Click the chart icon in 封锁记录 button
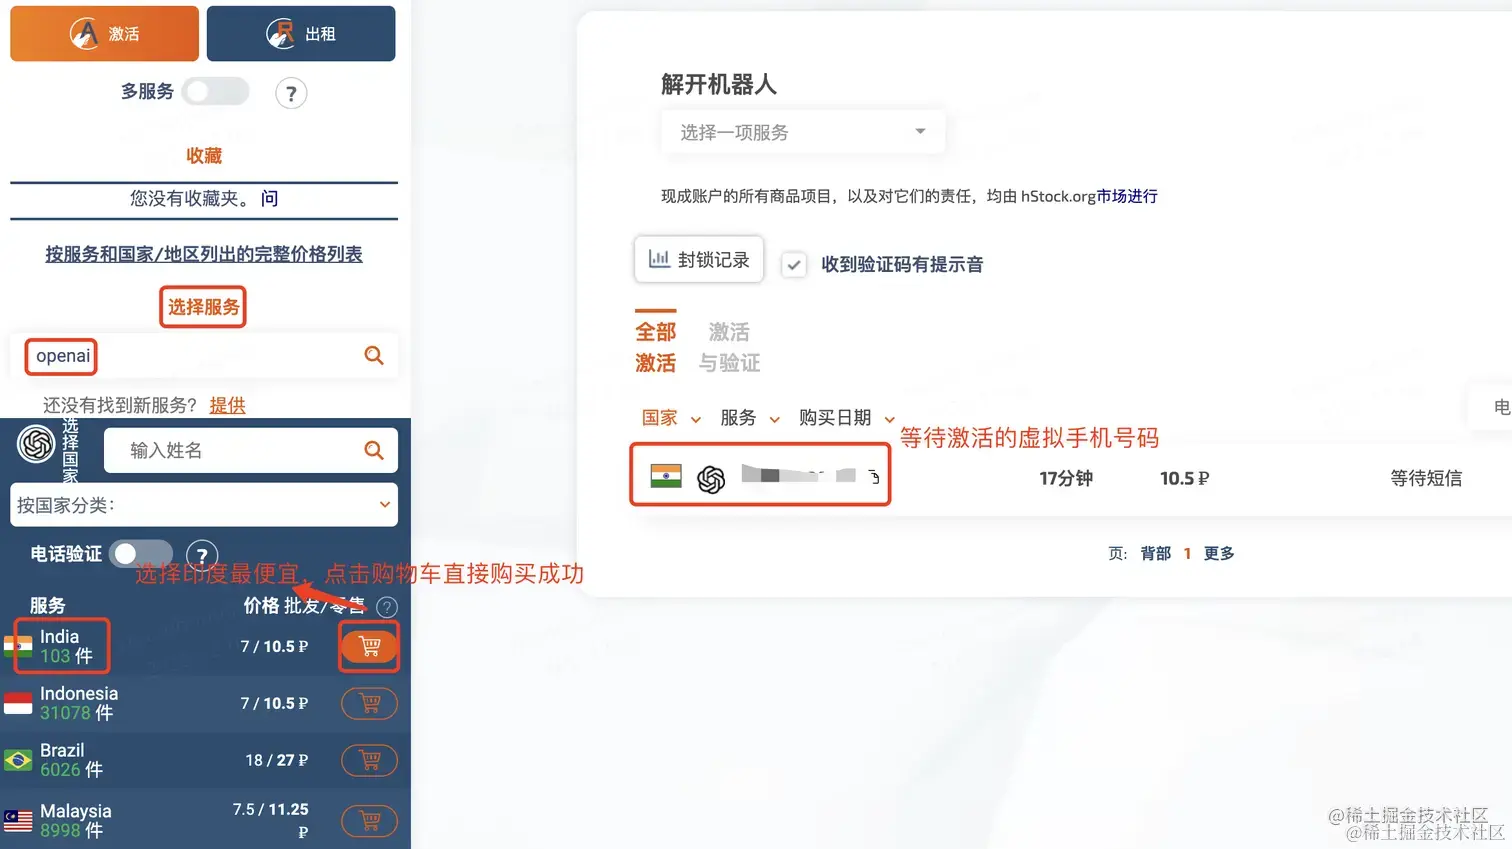The height and width of the screenshot is (849, 1512). tap(659, 259)
